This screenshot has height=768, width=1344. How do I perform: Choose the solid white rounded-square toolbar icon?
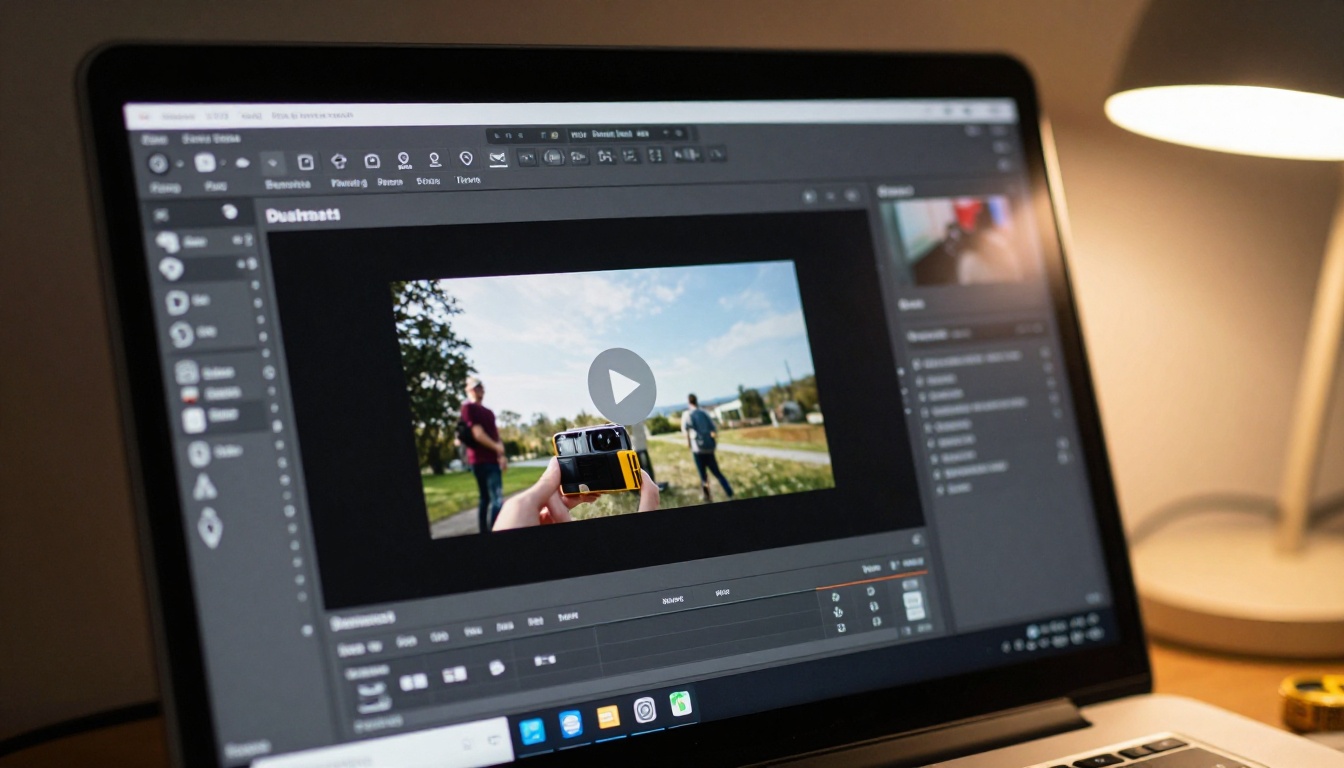pyautogui.click(x=205, y=163)
